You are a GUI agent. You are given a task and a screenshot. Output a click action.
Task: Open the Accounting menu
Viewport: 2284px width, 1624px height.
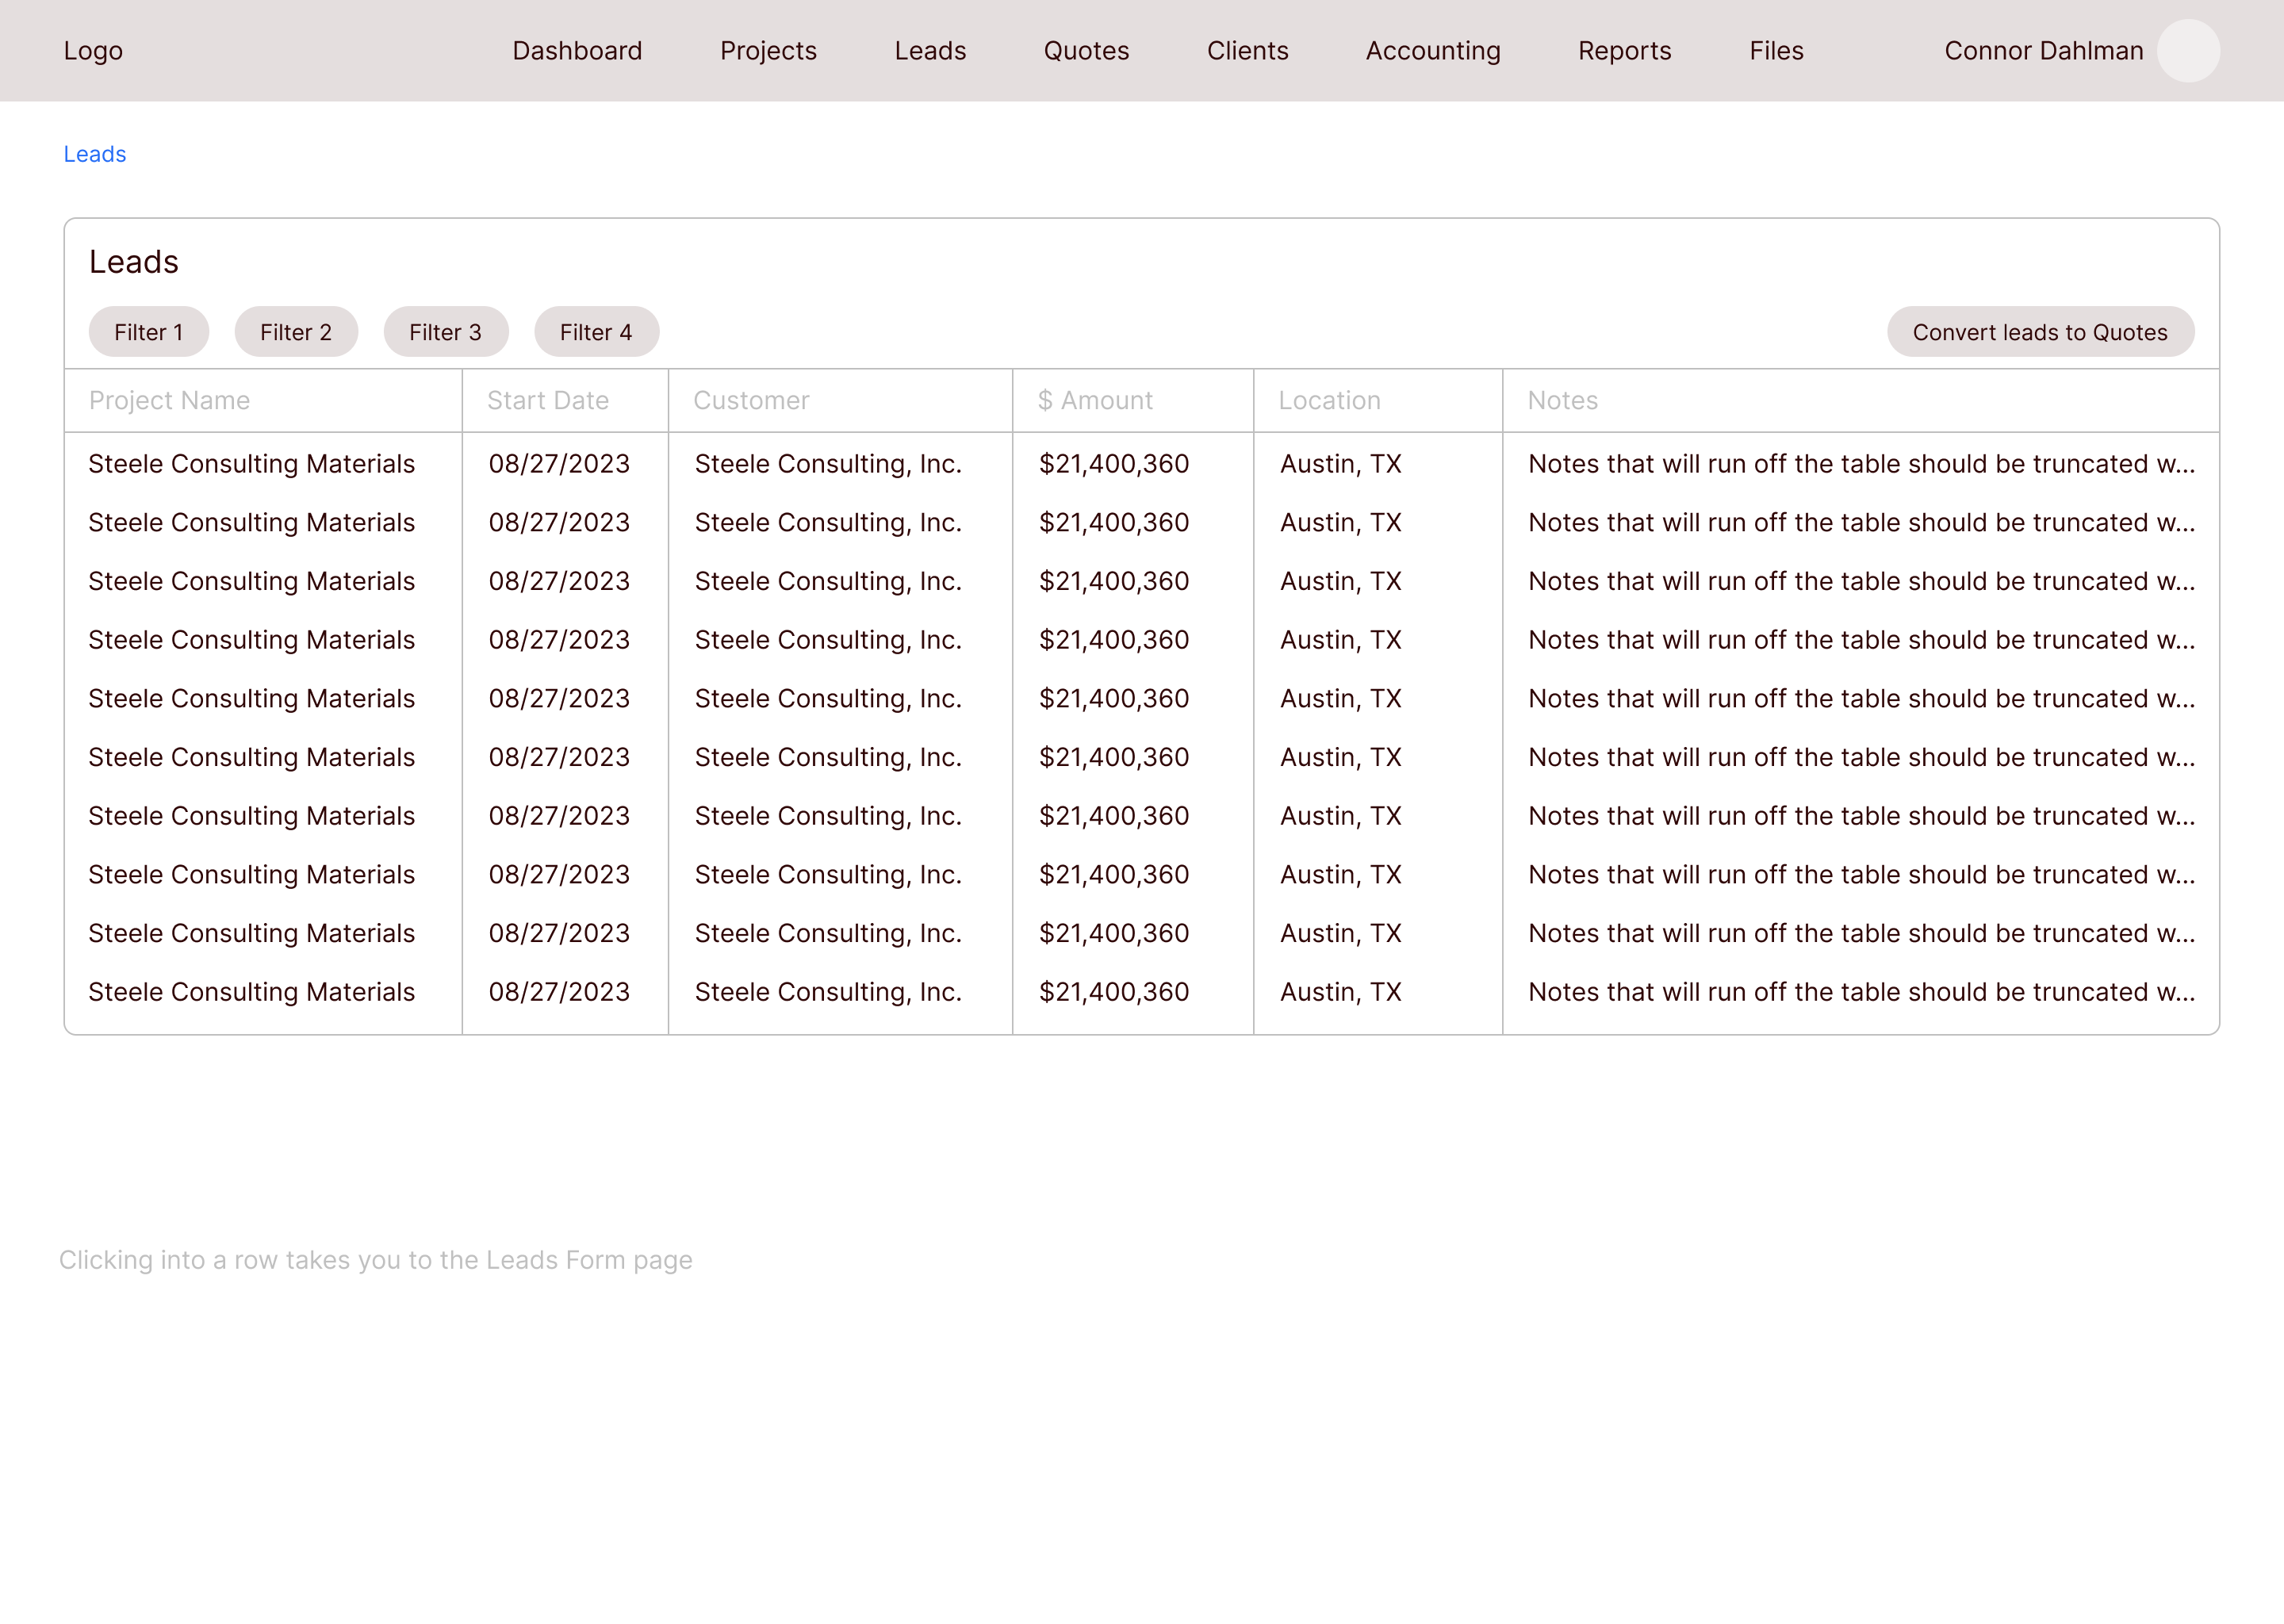point(1432,51)
